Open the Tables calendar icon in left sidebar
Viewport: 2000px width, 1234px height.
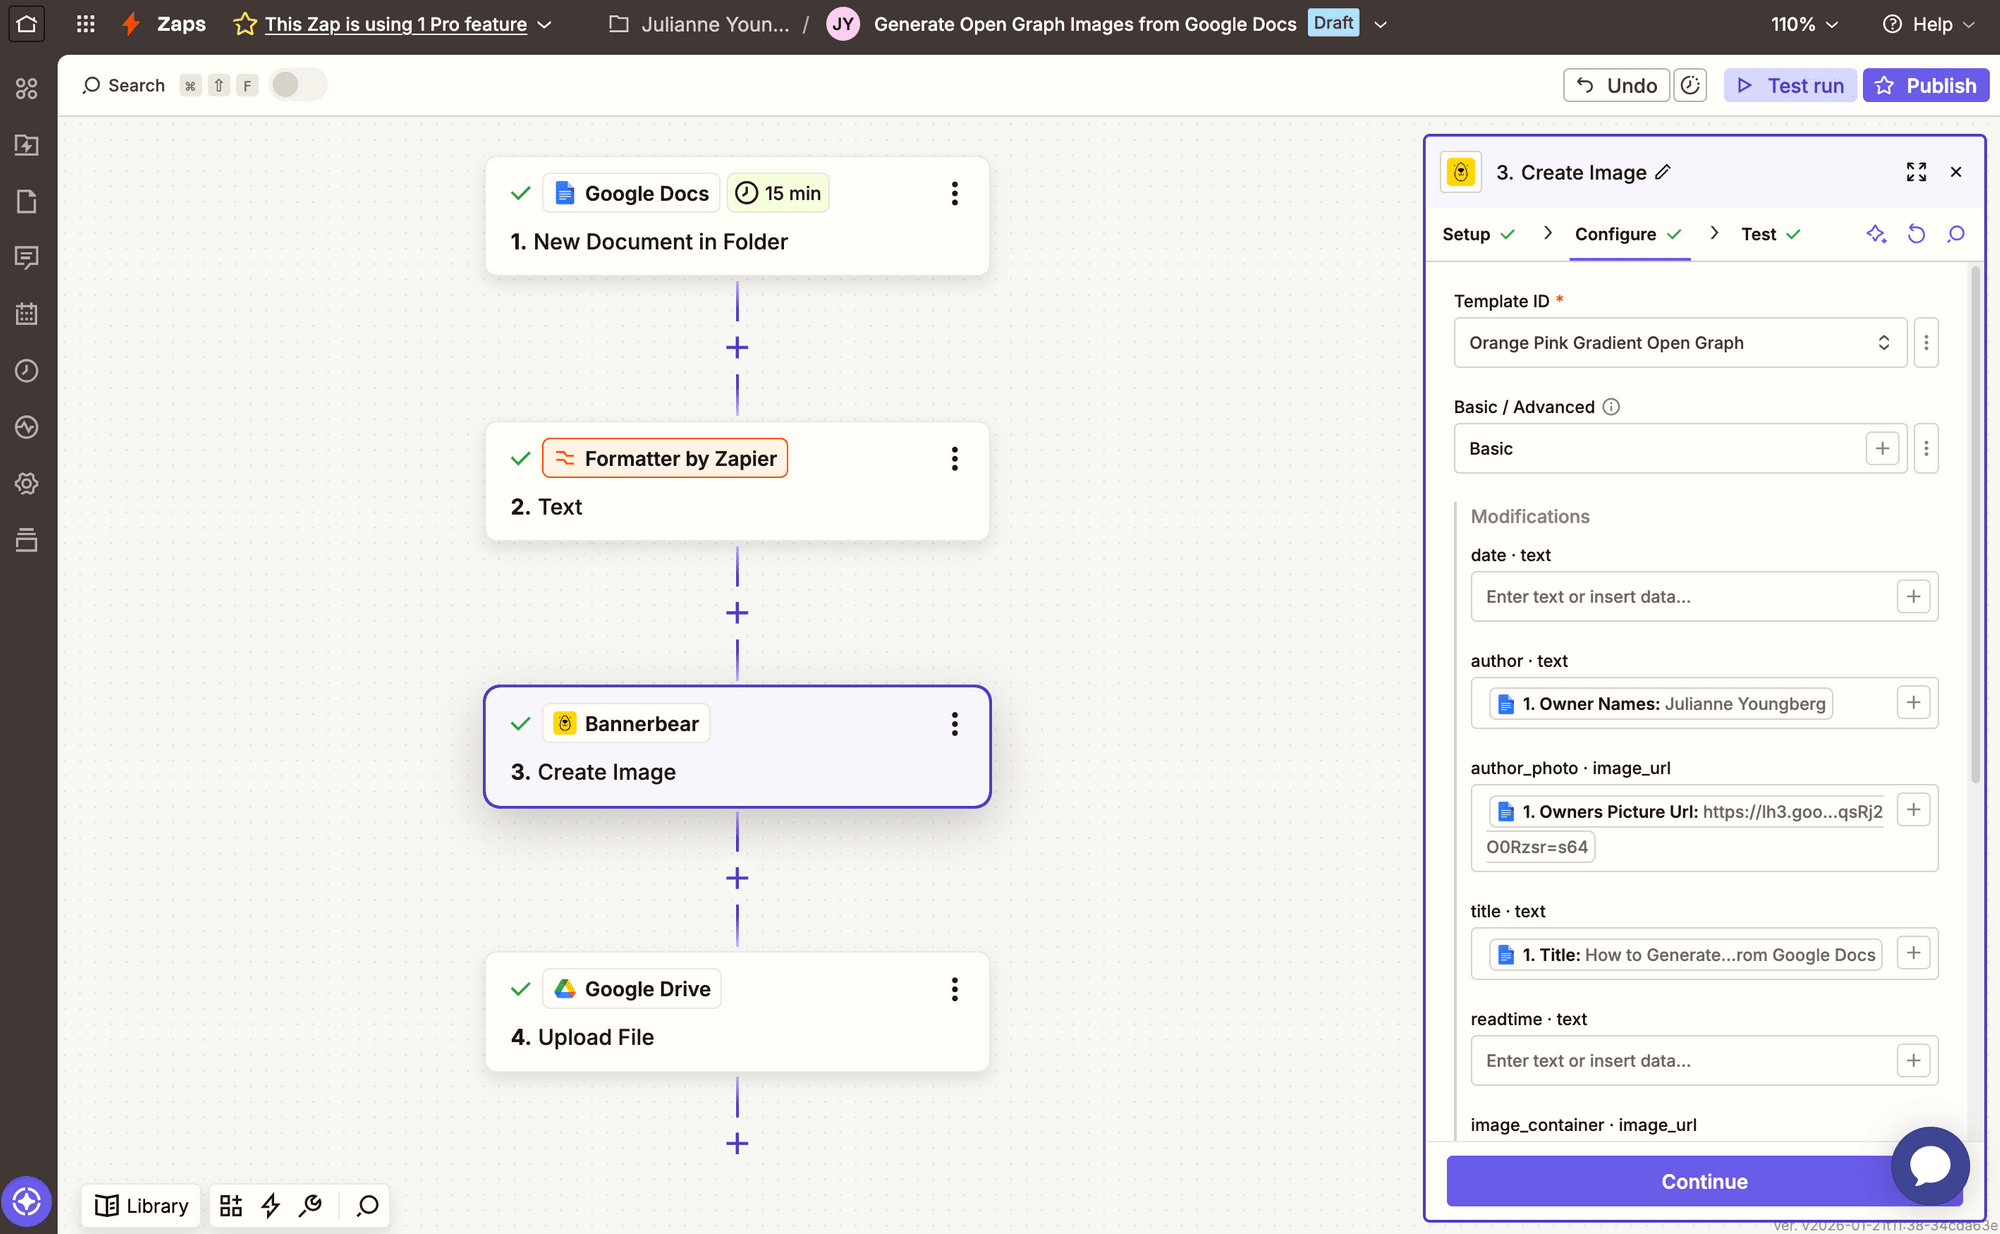pos(27,314)
